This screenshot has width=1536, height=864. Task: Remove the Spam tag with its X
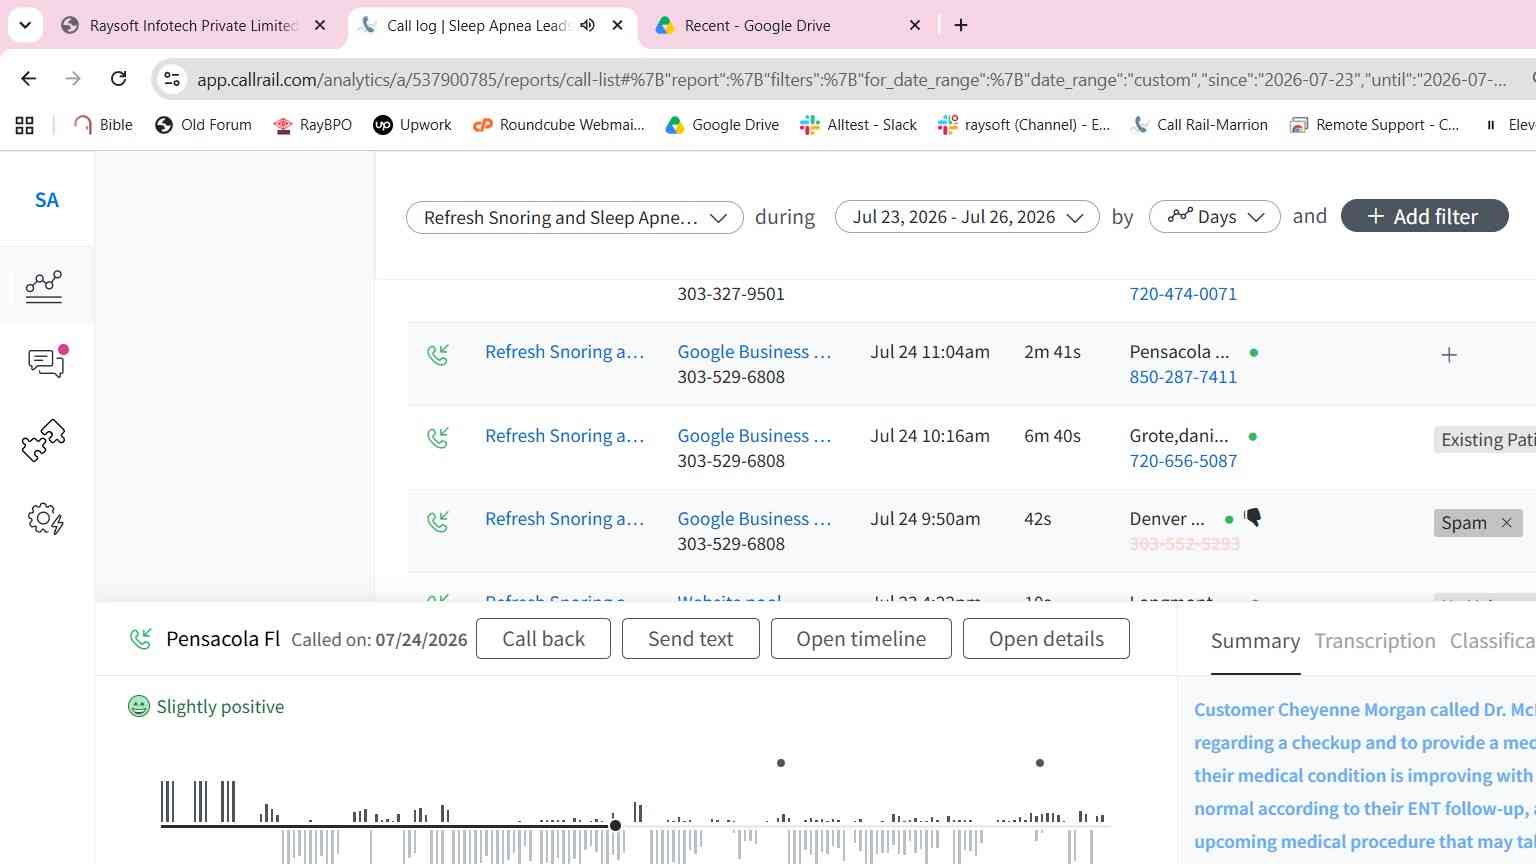(x=1506, y=523)
